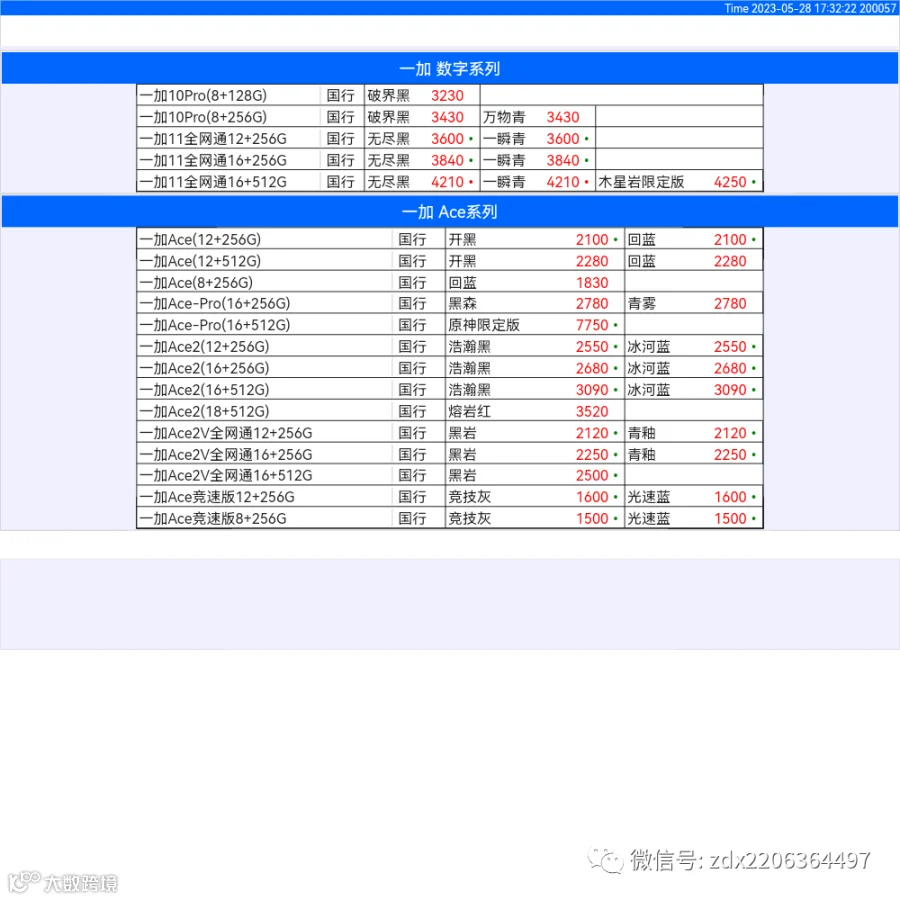Image resolution: width=900 pixels, height=900 pixels.
Task: Click the '一加11全网通16+512G' model name
Action: click(213, 182)
